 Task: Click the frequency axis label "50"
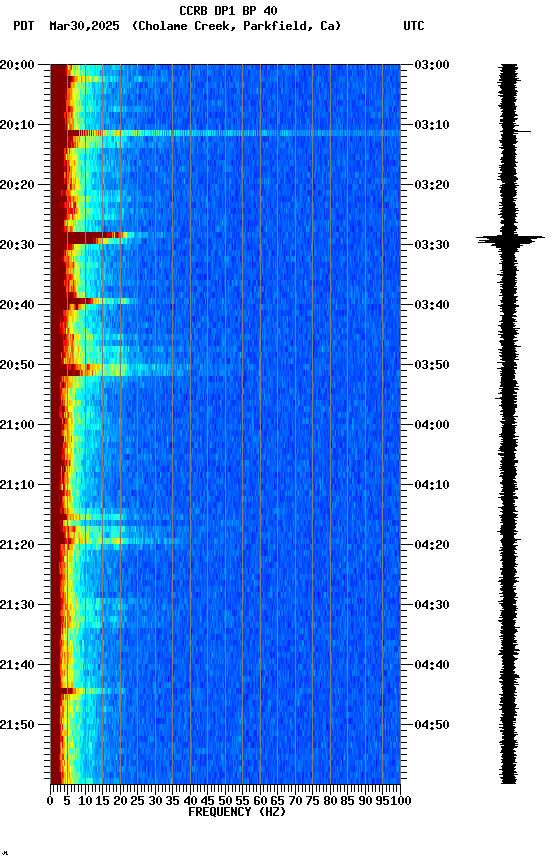225,801
